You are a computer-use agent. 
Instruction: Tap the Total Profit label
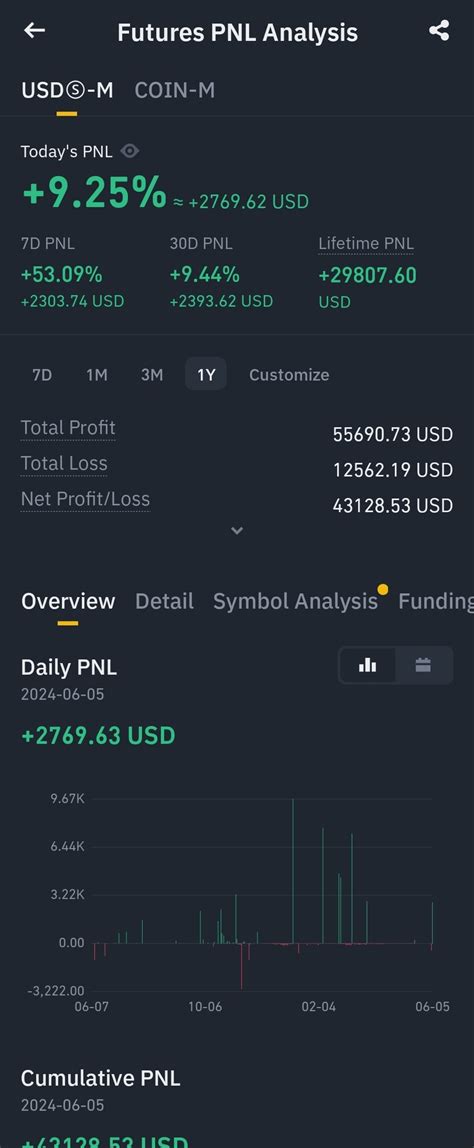(68, 428)
